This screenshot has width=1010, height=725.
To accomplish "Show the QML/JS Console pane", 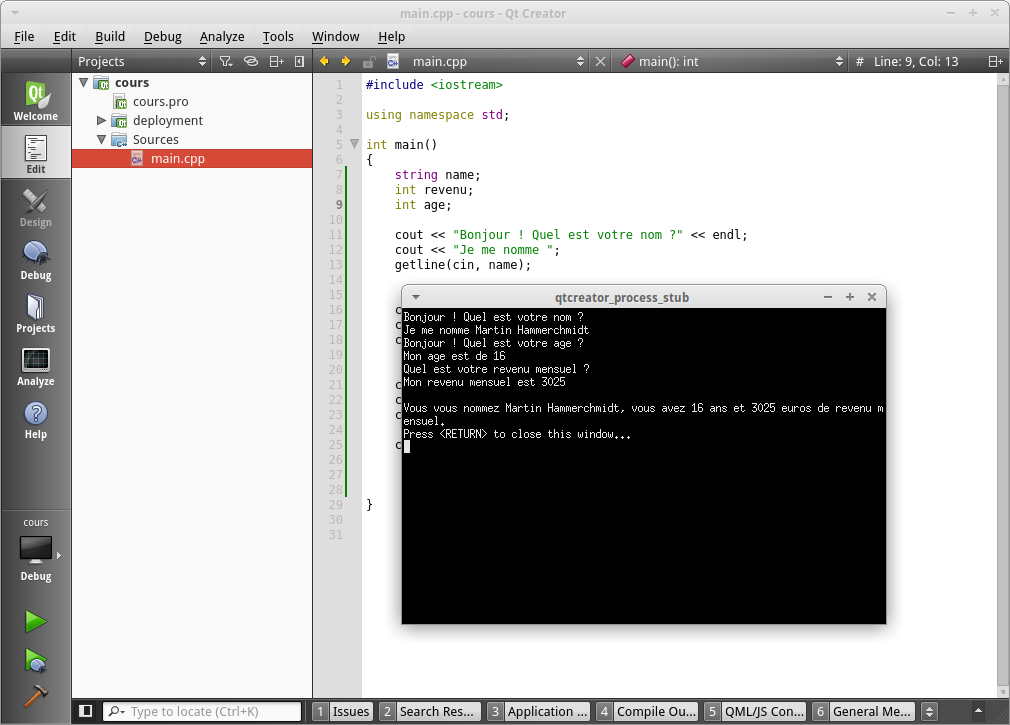I will pos(755,711).
